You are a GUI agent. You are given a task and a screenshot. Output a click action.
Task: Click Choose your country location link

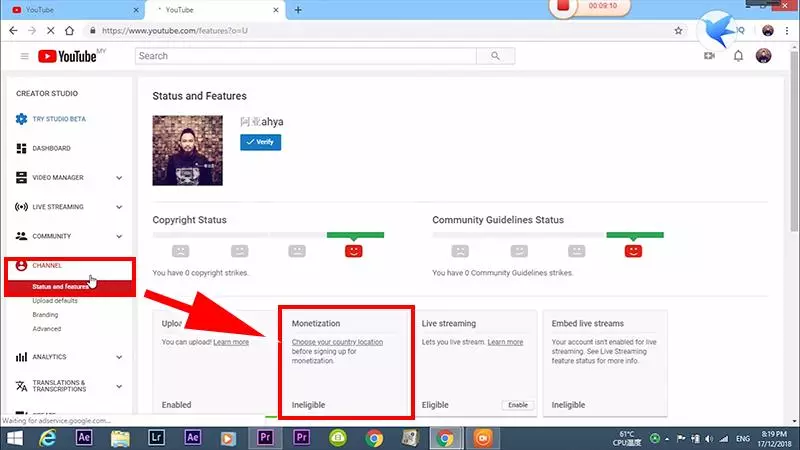(337, 342)
